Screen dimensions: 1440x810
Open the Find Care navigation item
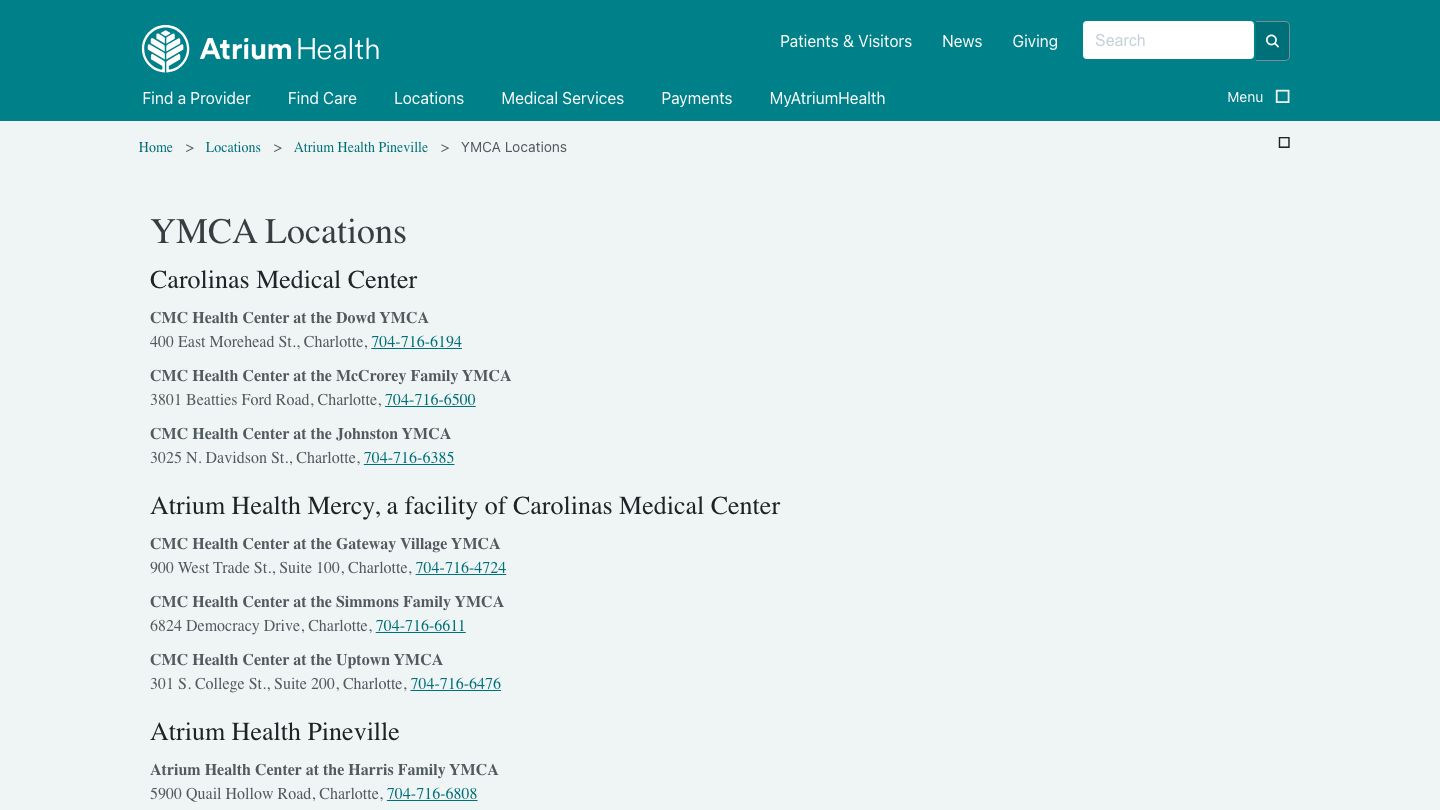[322, 98]
